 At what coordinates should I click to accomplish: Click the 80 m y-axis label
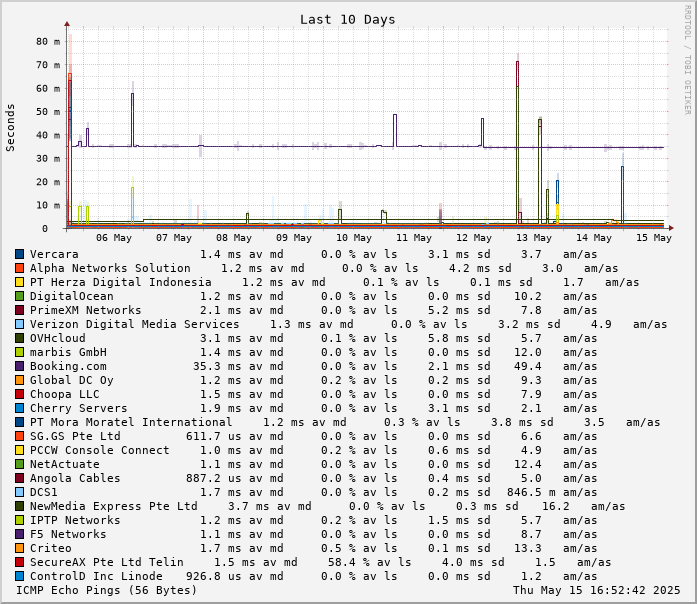pos(48,41)
